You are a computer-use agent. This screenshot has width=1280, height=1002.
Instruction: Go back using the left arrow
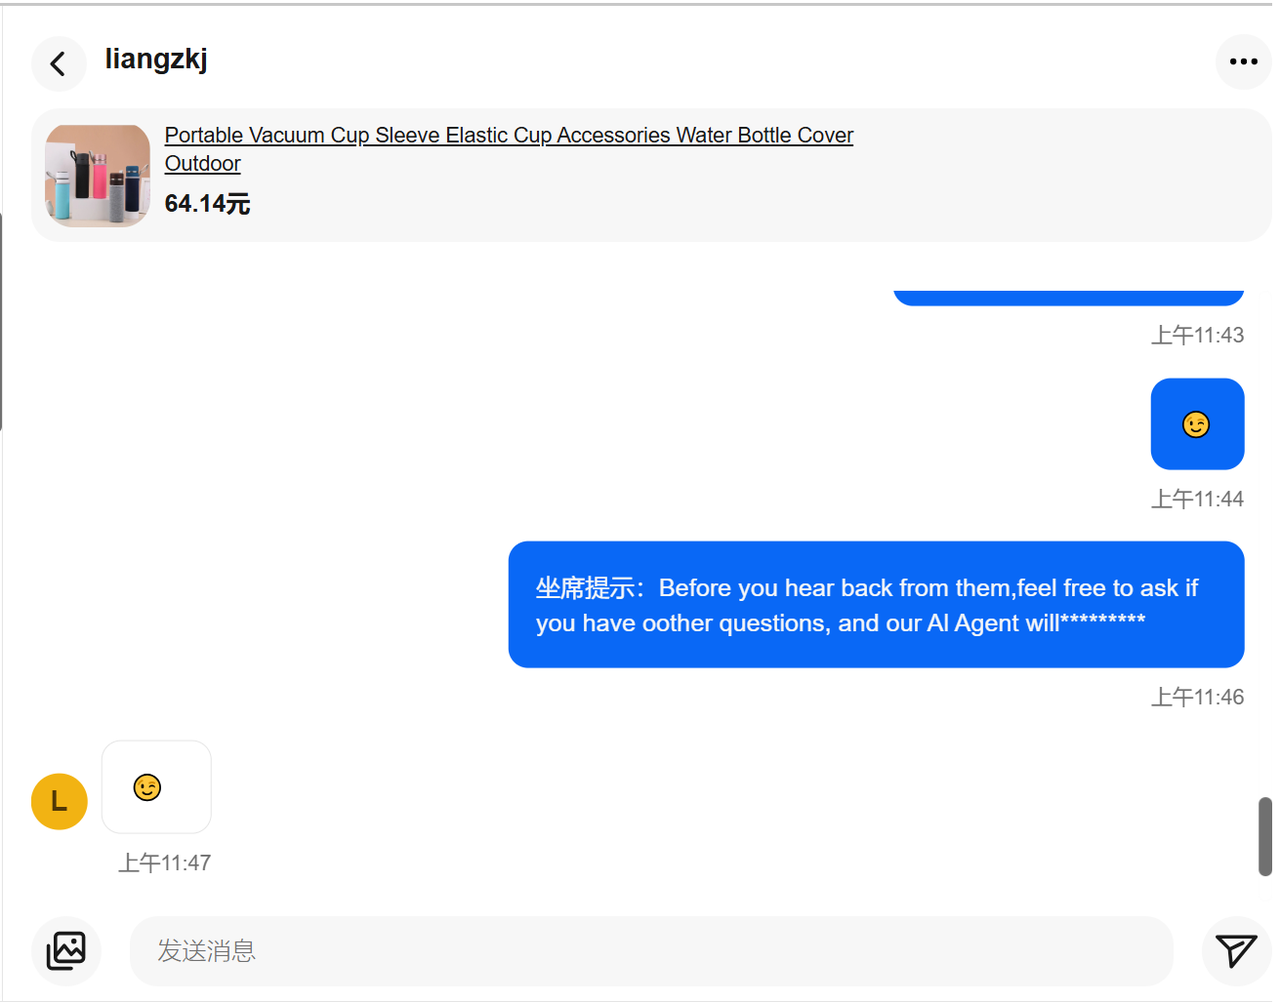pyautogui.click(x=58, y=63)
